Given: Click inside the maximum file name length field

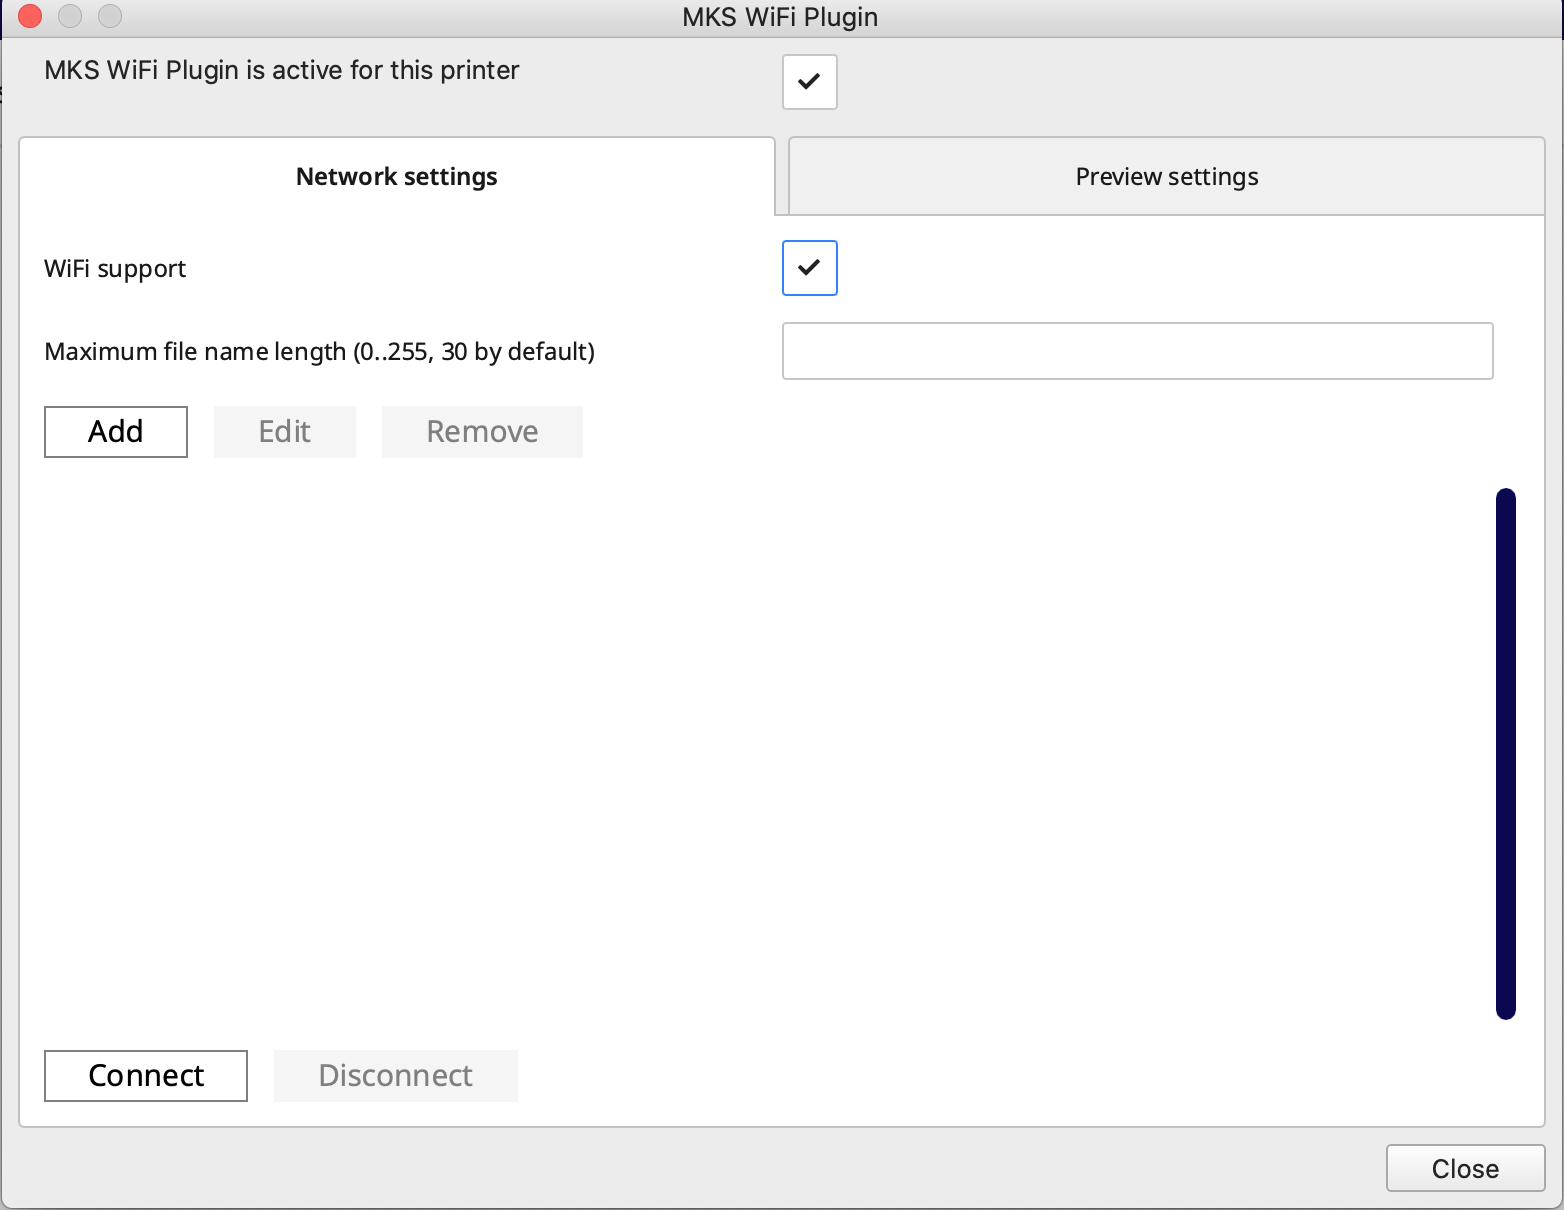Looking at the screenshot, I should (1137, 351).
